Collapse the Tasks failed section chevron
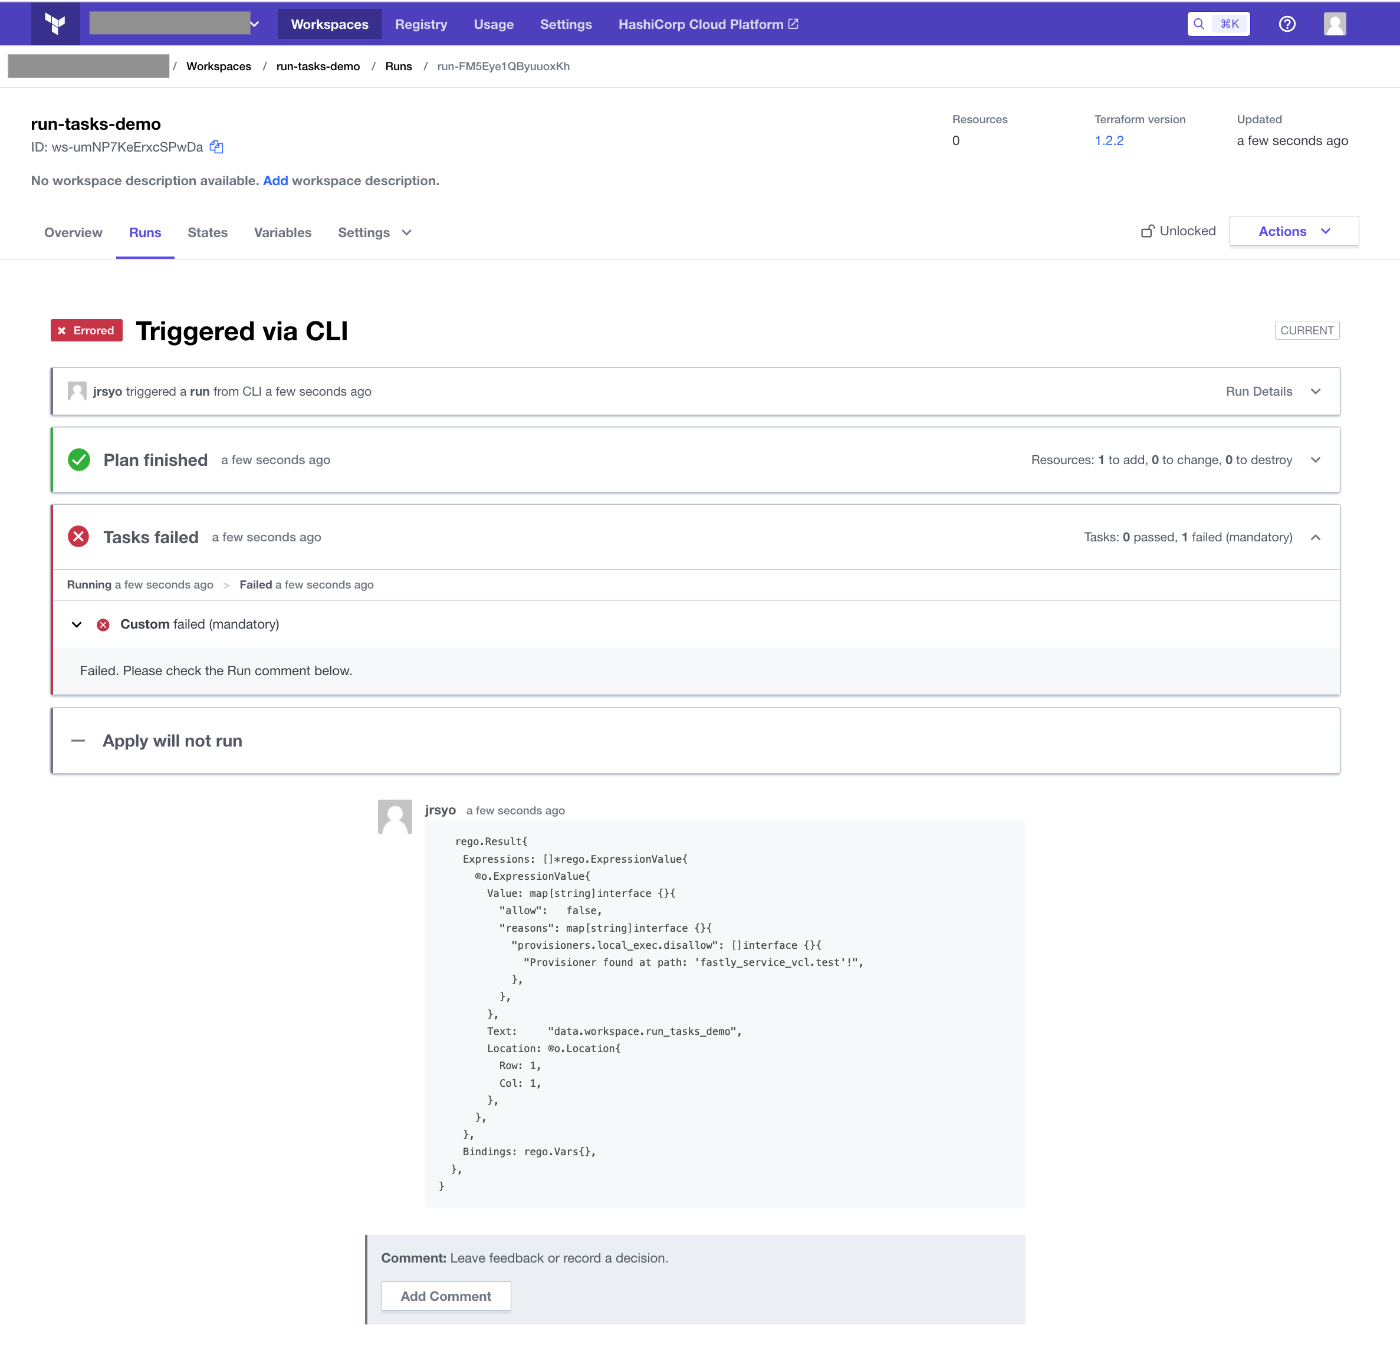Viewport: 1400px width, 1361px height. coord(1316,538)
